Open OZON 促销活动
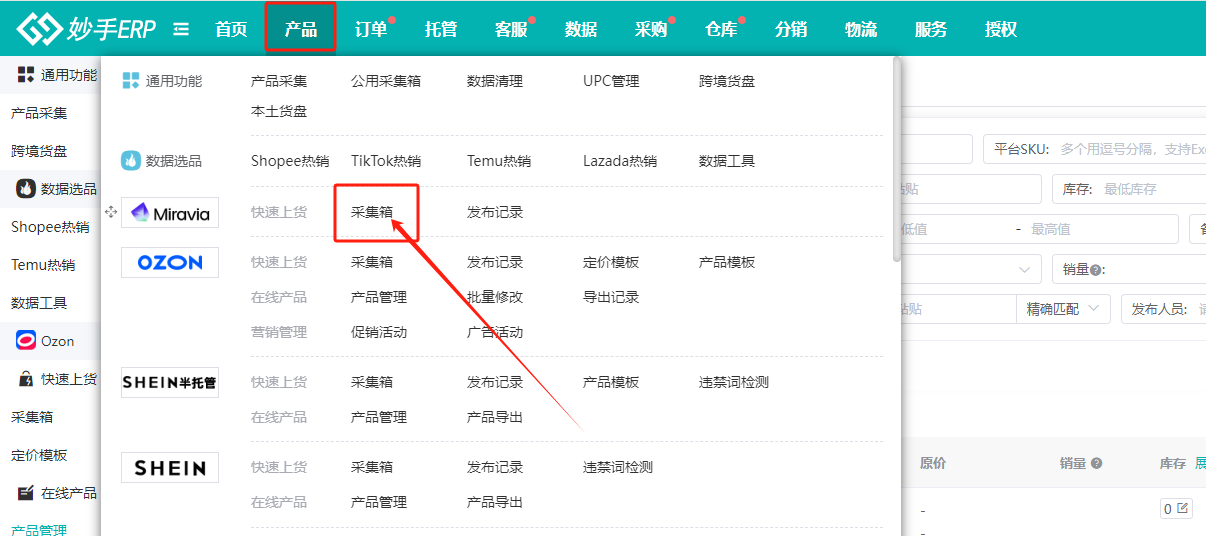 click(379, 332)
